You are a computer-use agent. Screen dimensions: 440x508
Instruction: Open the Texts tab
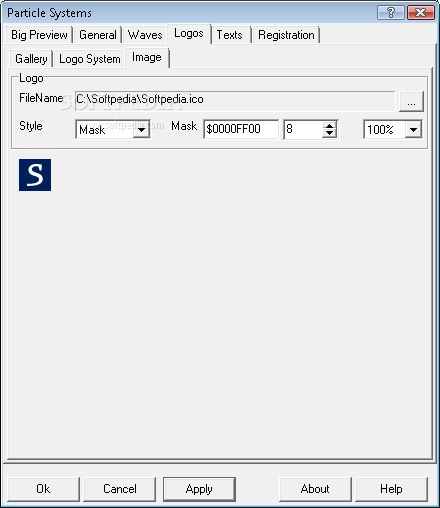(x=230, y=35)
